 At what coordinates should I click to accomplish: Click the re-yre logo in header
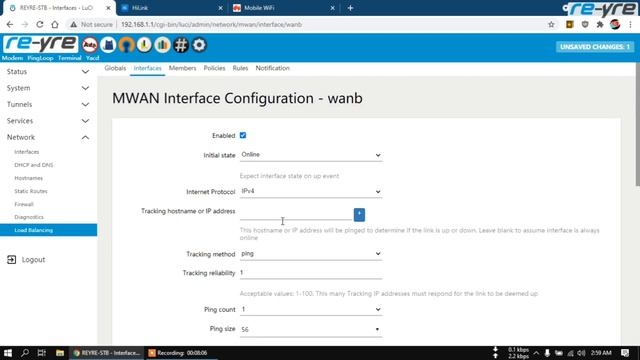[40, 44]
